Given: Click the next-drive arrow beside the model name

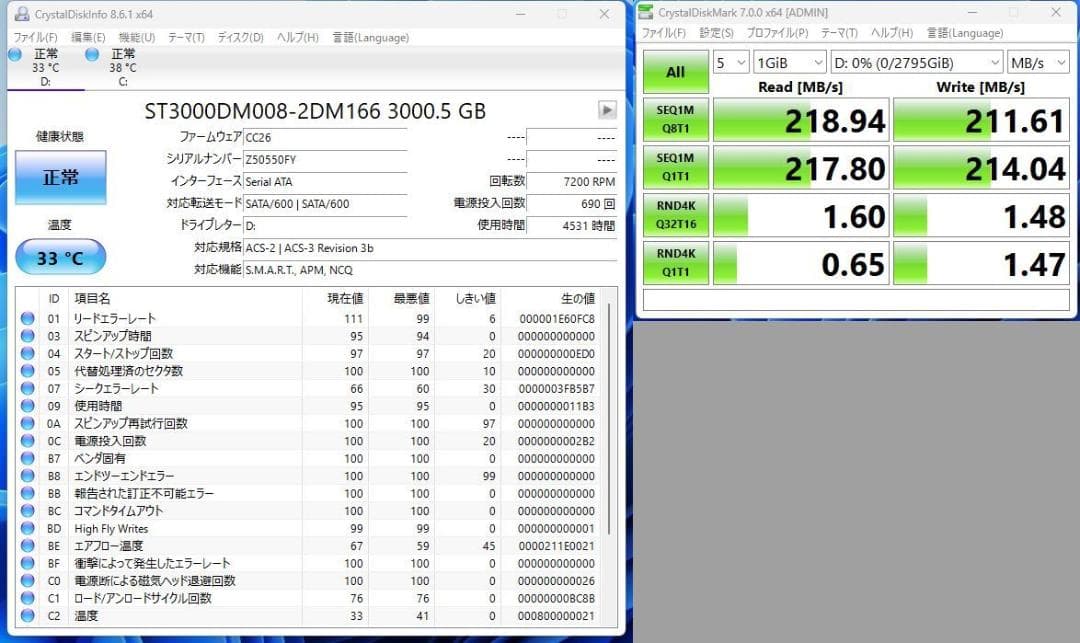Looking at the screenshot, I should [608, 110].
